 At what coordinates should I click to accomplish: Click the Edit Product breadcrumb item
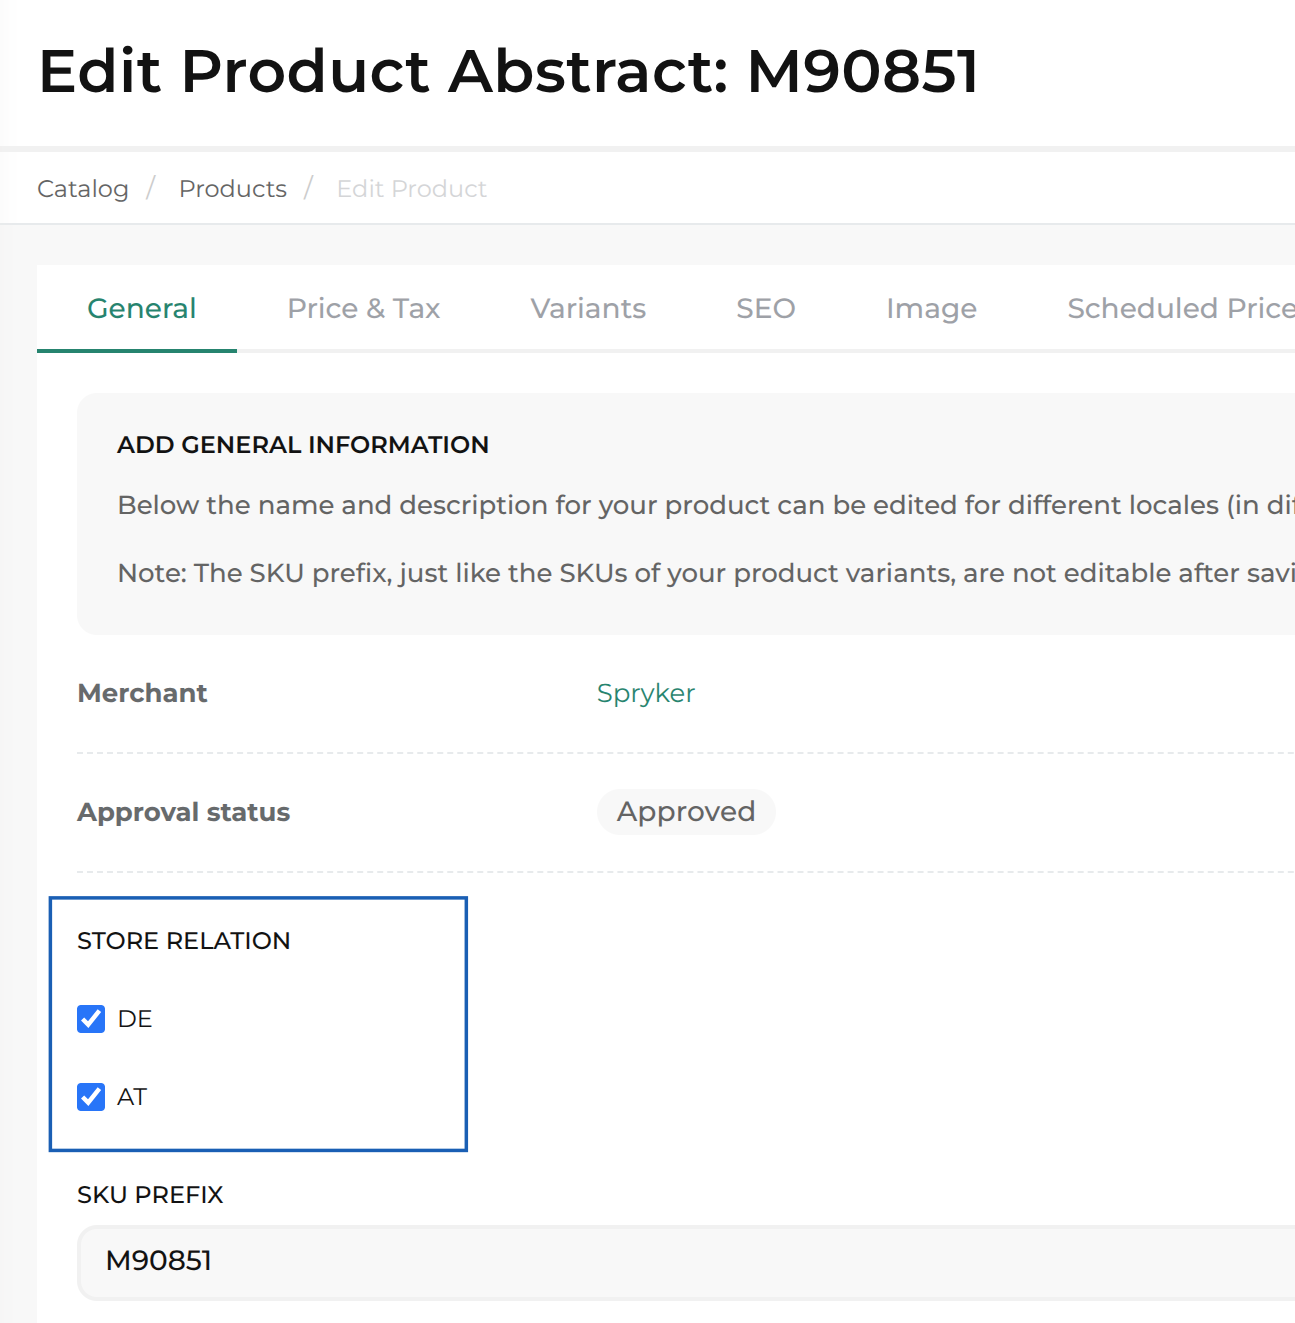(411, 189)
